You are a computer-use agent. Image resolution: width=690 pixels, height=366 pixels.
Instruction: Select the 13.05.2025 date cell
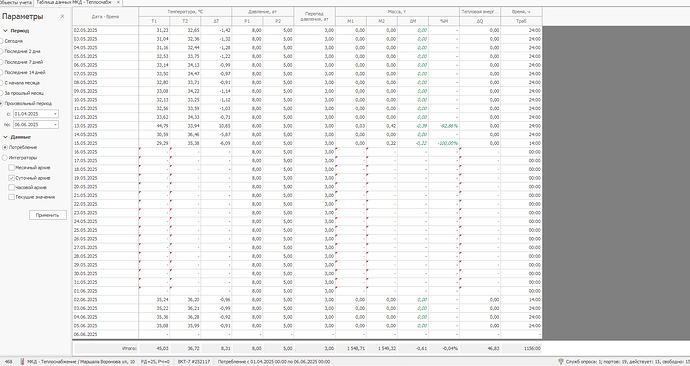[106, 126]
